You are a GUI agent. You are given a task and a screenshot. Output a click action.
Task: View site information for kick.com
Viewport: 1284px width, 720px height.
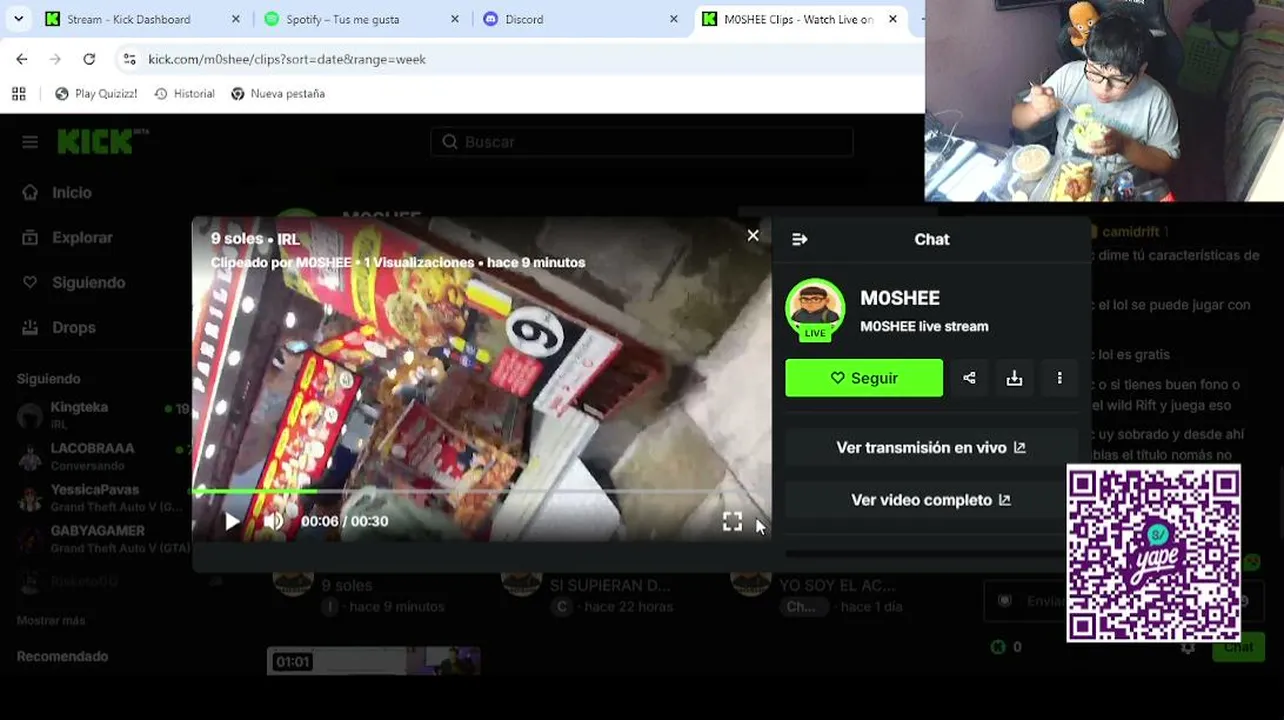(x=129, y=59)
